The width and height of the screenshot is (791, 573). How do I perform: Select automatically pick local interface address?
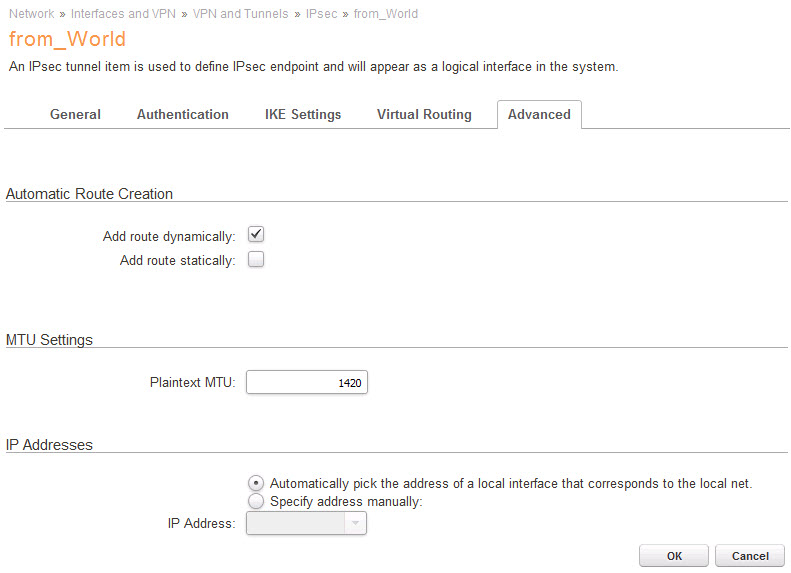(x=255, y=483)
